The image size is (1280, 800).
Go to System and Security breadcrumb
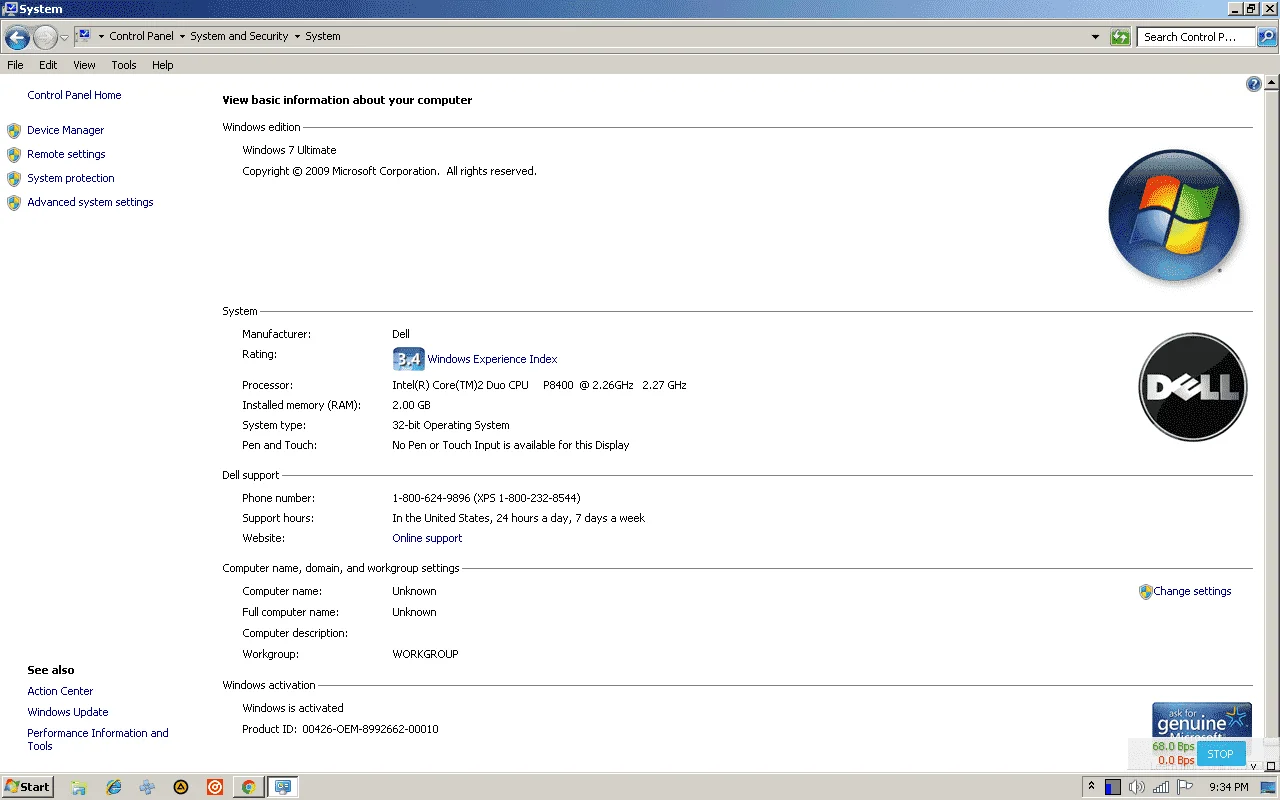(x=239, y=36)
